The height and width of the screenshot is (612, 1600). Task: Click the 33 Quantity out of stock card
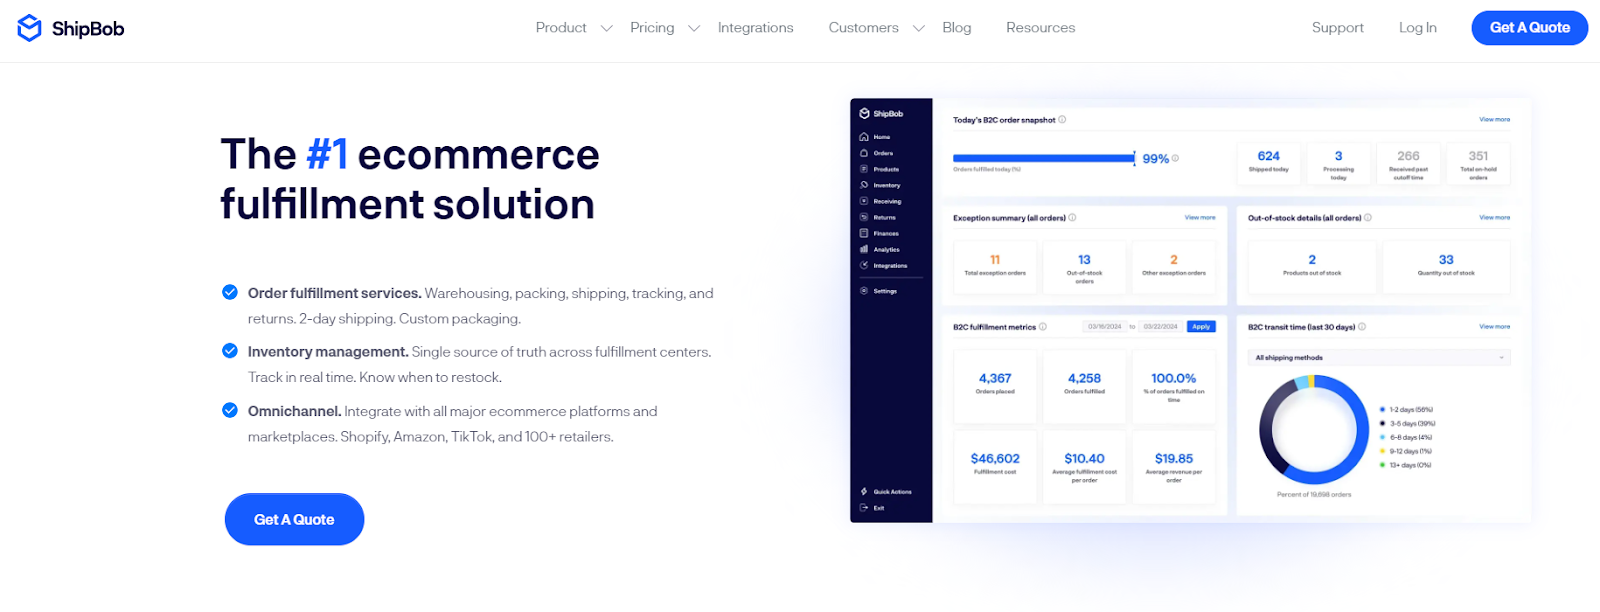click(x=1446, y=267)
